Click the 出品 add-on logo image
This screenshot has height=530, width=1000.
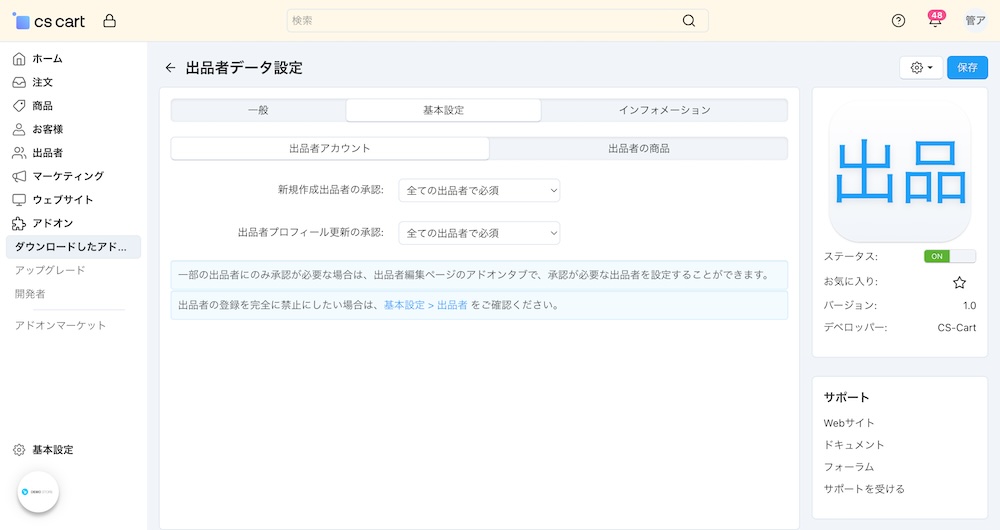[899, 171]
